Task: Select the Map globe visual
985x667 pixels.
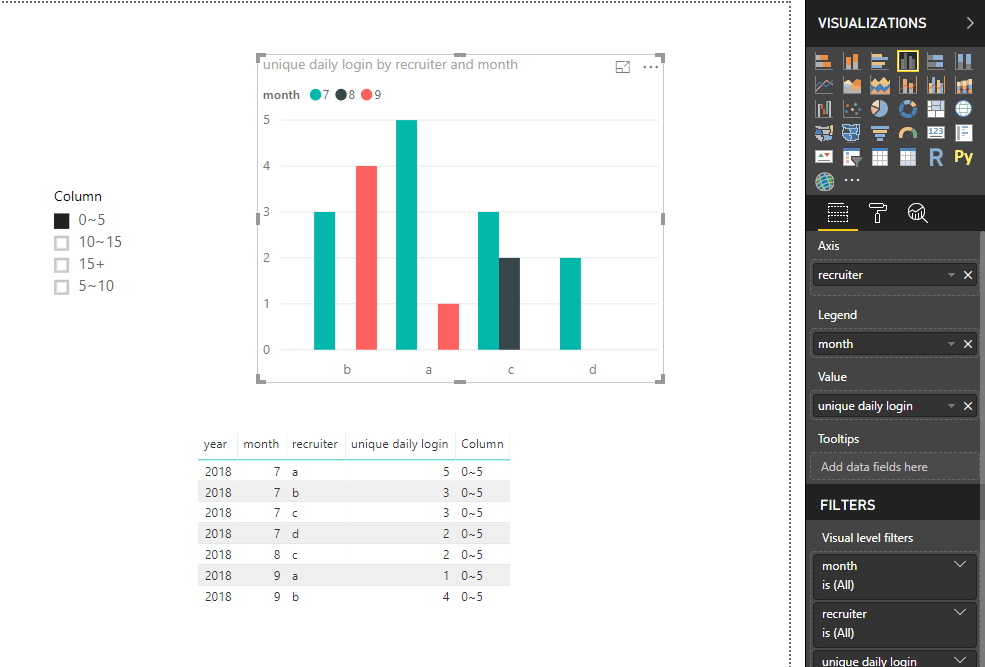Action: click(964, 109)
